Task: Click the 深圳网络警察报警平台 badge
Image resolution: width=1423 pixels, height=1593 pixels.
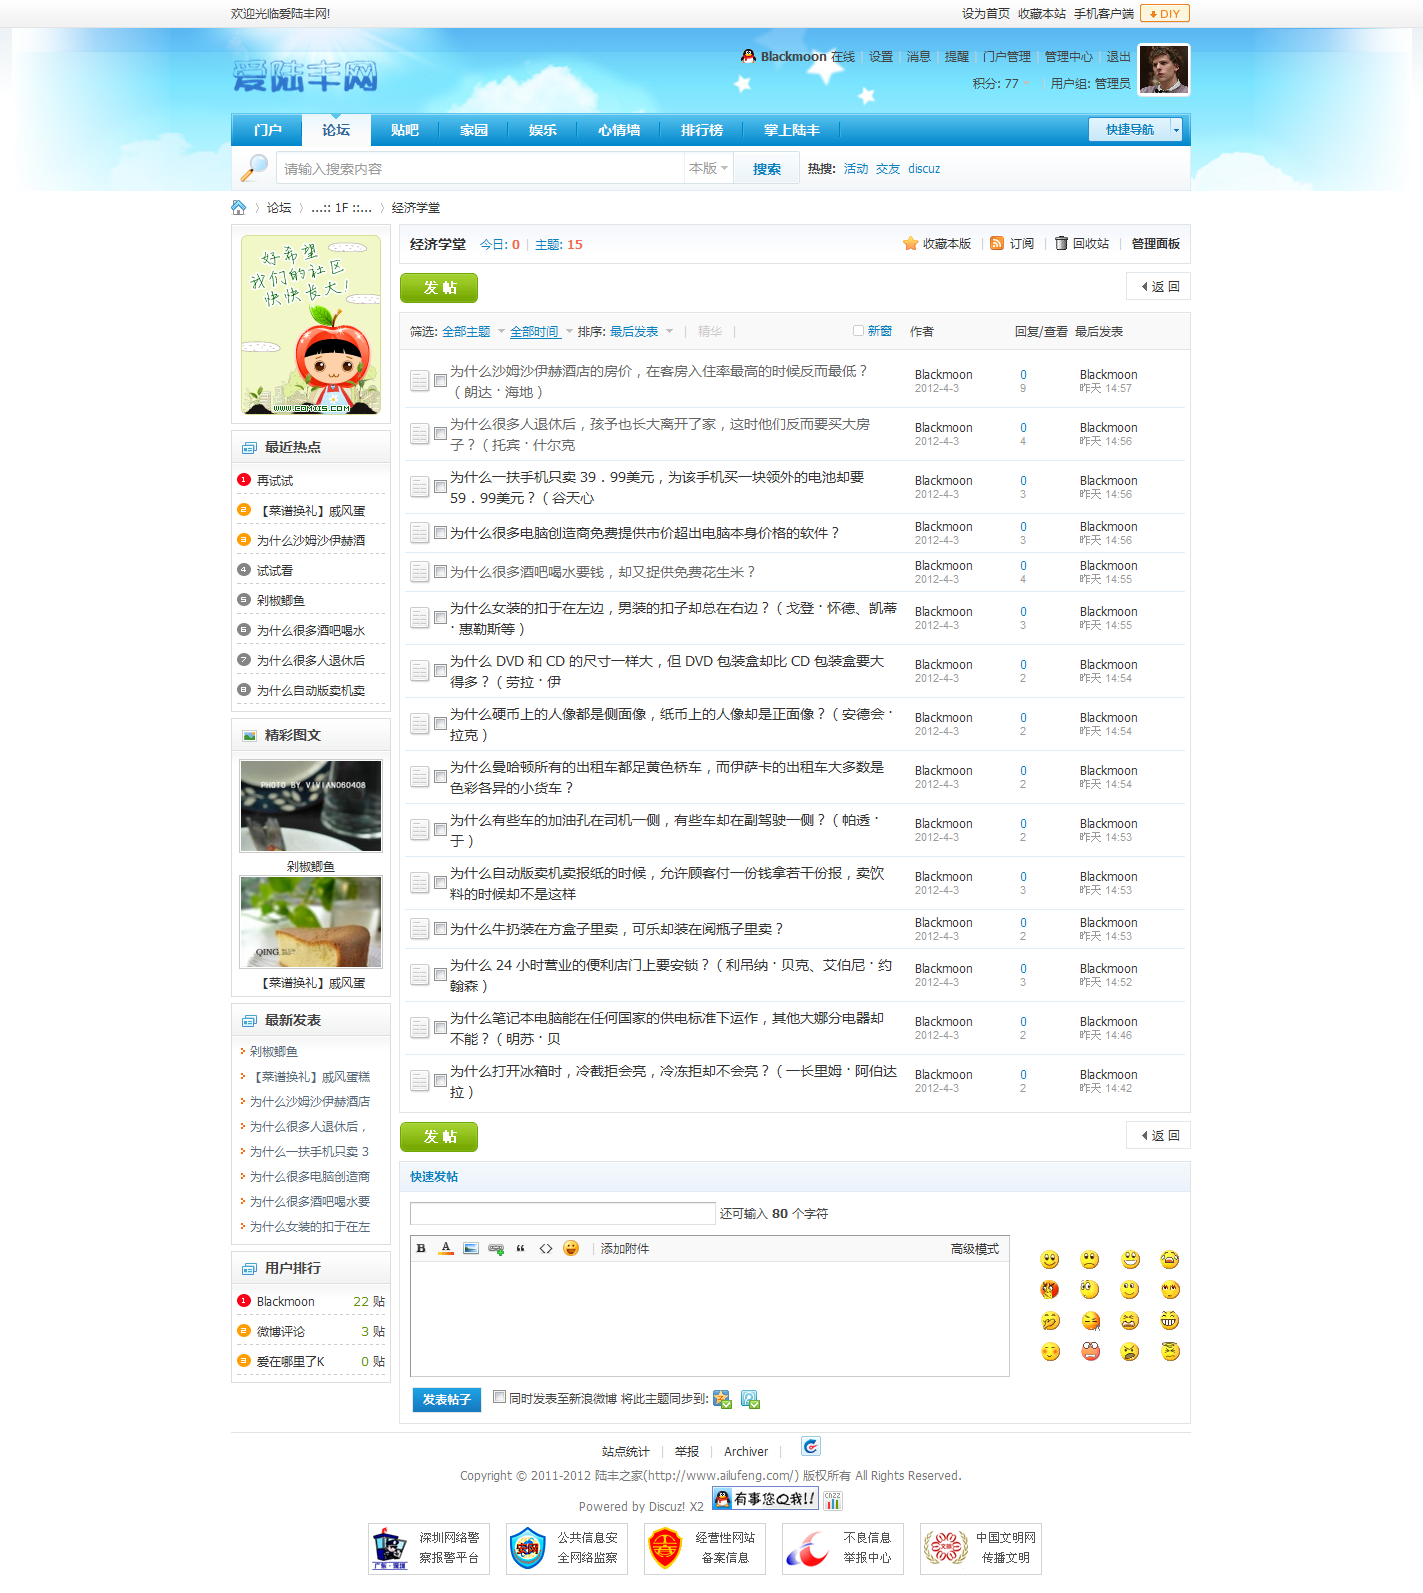Action: [x=429, y=1548]
